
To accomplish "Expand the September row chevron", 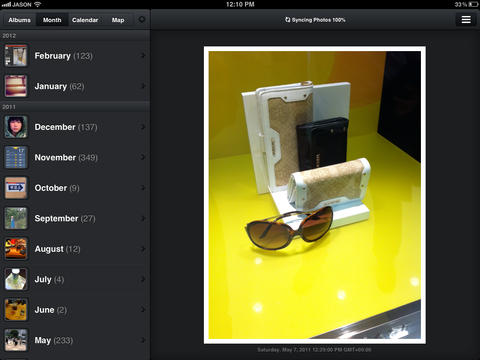I will click(x=143, y=218).
